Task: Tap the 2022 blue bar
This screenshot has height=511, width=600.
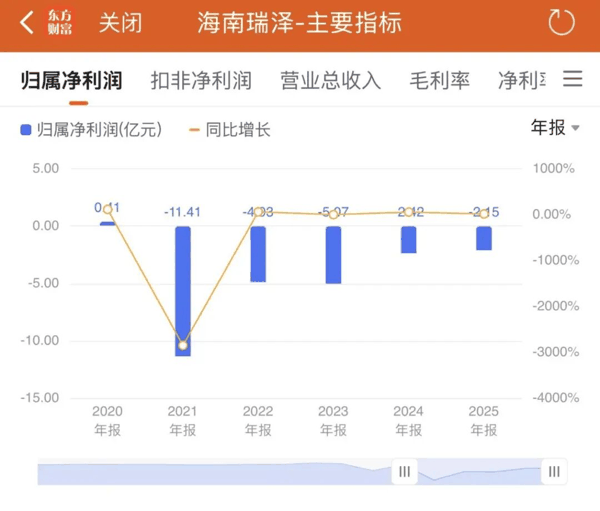Action: point(258,254)
